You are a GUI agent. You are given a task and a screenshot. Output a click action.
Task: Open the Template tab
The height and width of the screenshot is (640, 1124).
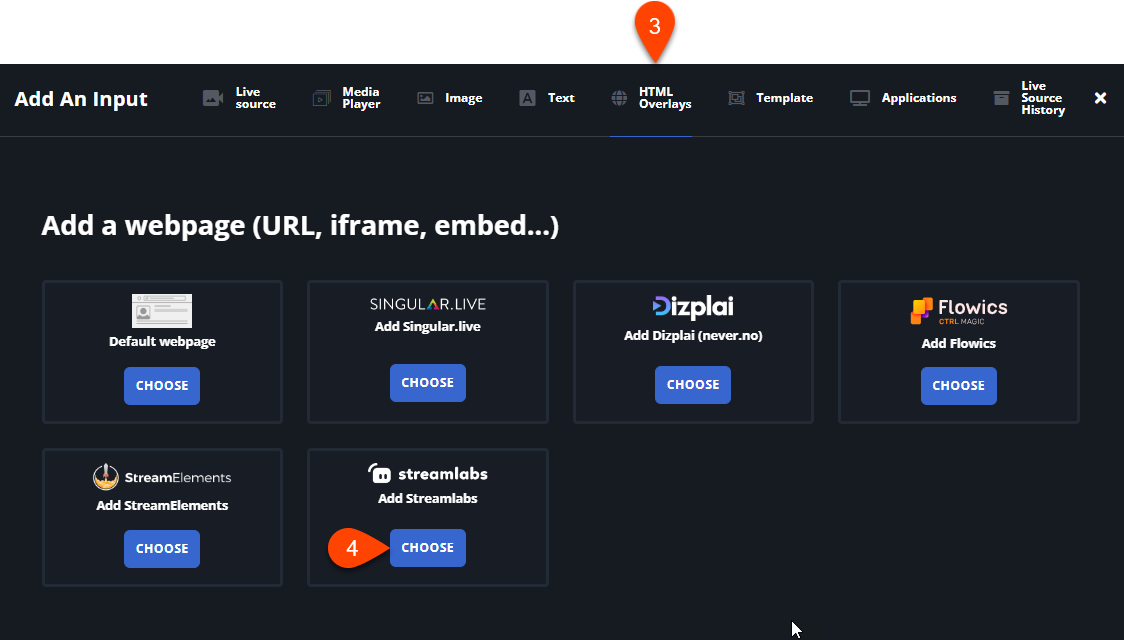click(x=771, y=98)
